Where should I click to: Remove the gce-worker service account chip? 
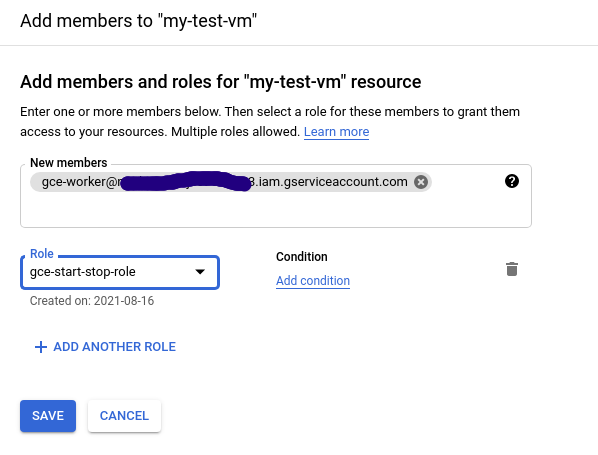pyautogui.click(x=421, y=182)
